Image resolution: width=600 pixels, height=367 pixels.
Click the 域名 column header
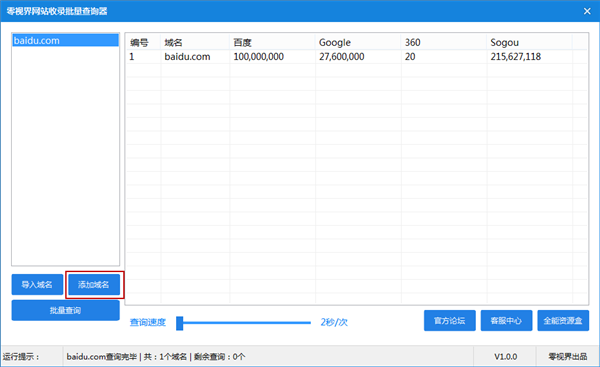tap(195, 42)
